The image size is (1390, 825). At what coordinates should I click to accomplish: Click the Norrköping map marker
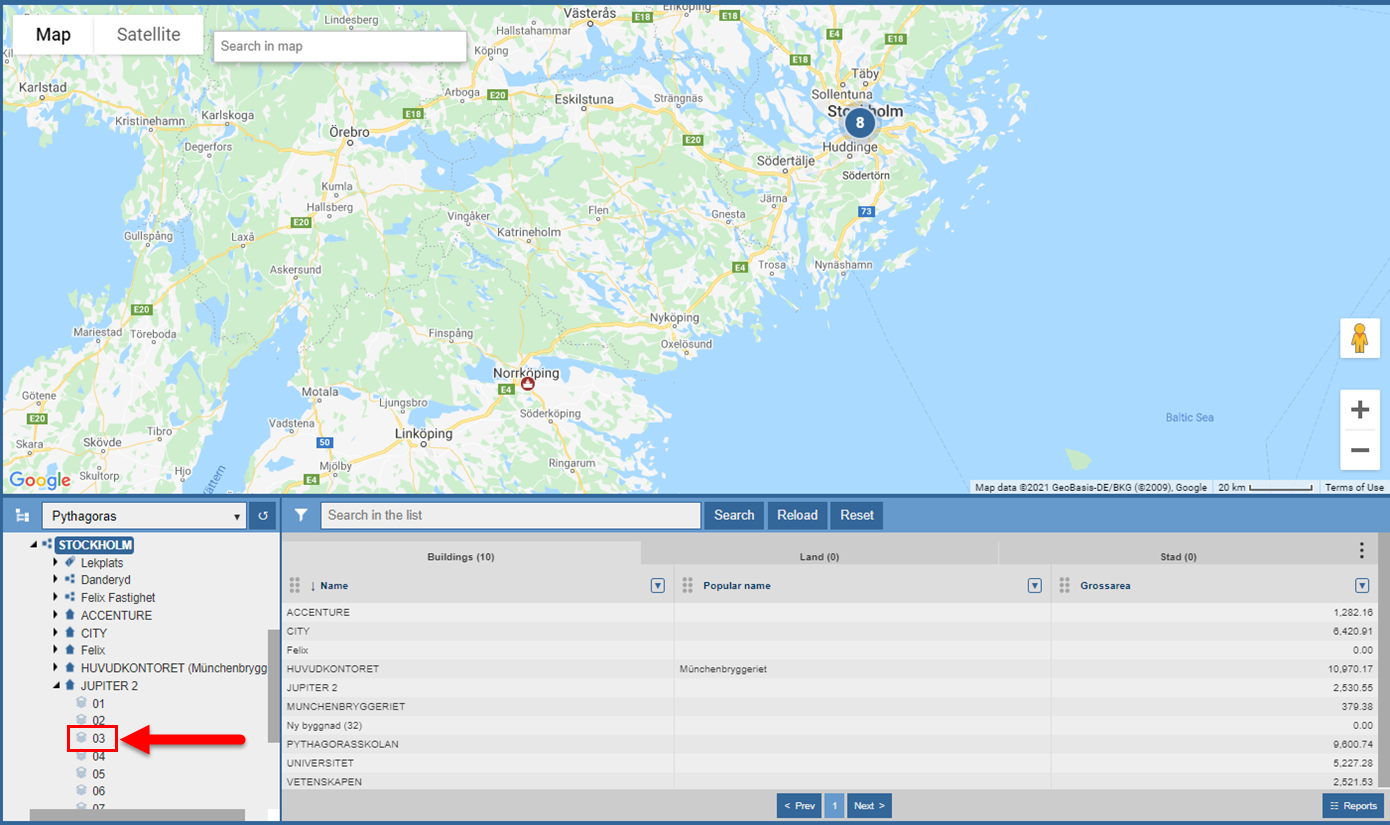528,383
